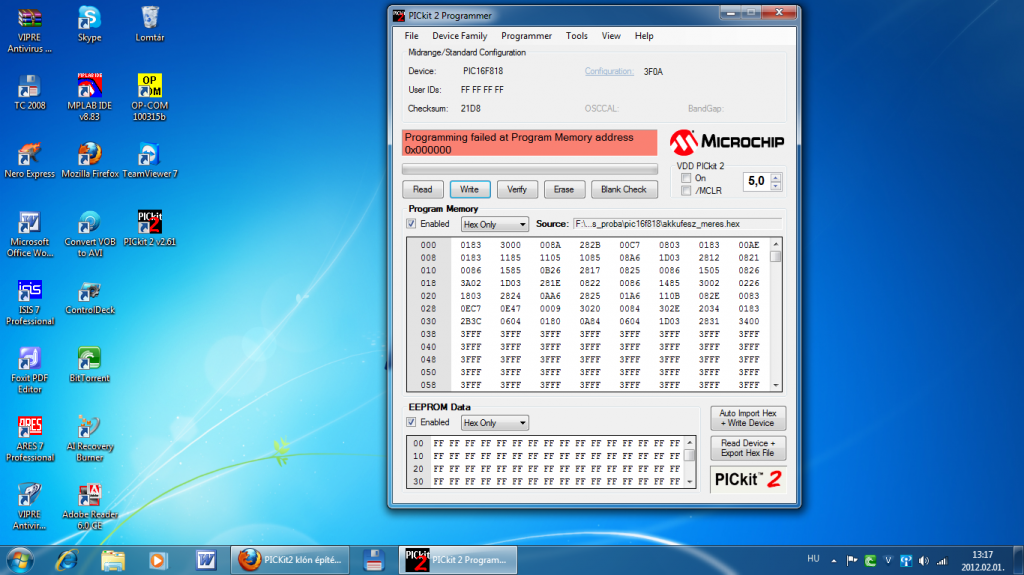1024x575 pixels.
Task: Launch TC 2008 desktop shortcut
Action: coord(29,92)
